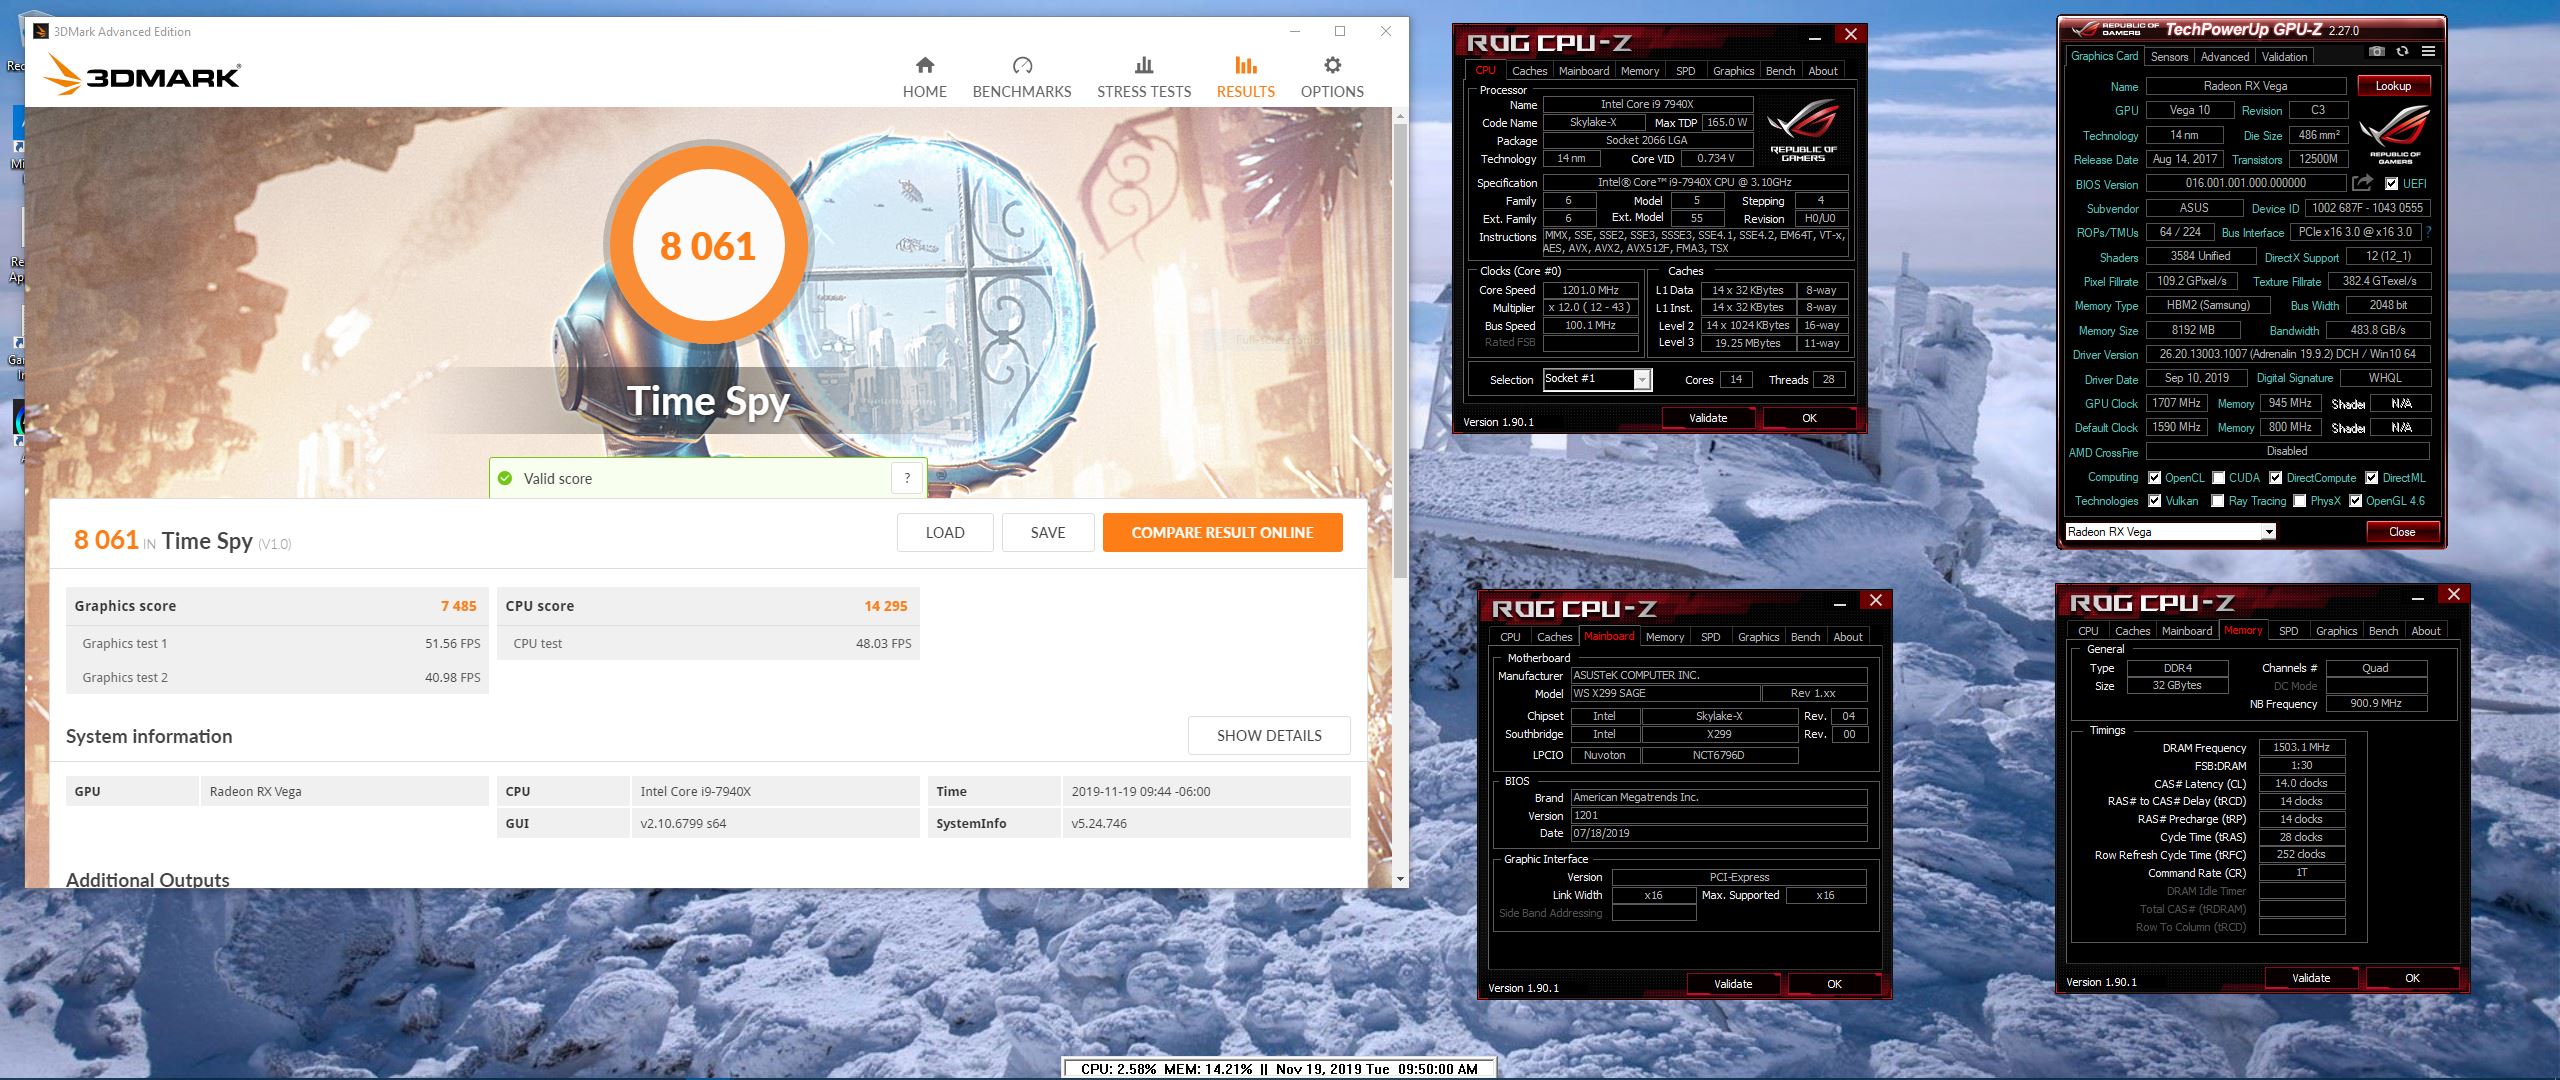Click the 3DMark scrollbar up arrow
This screenshot has width=2560, height=1080.
[x=1399, y=117]
